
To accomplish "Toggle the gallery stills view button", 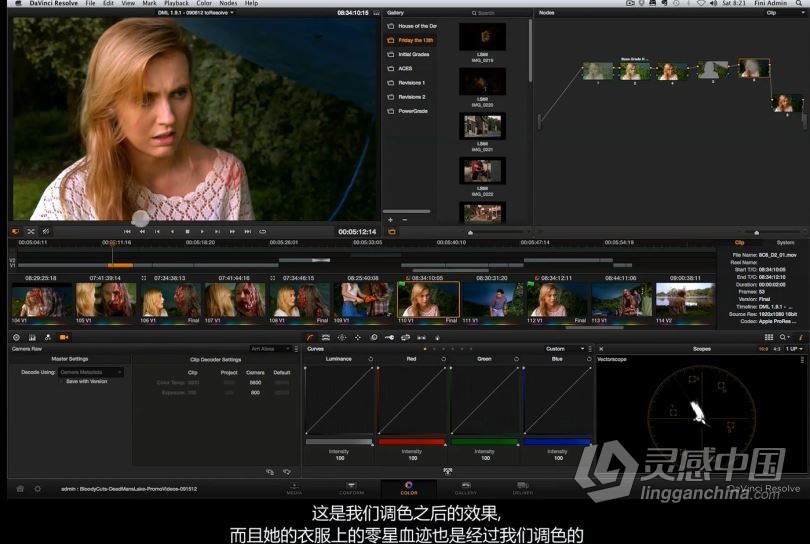I will [x=392, y=231].
